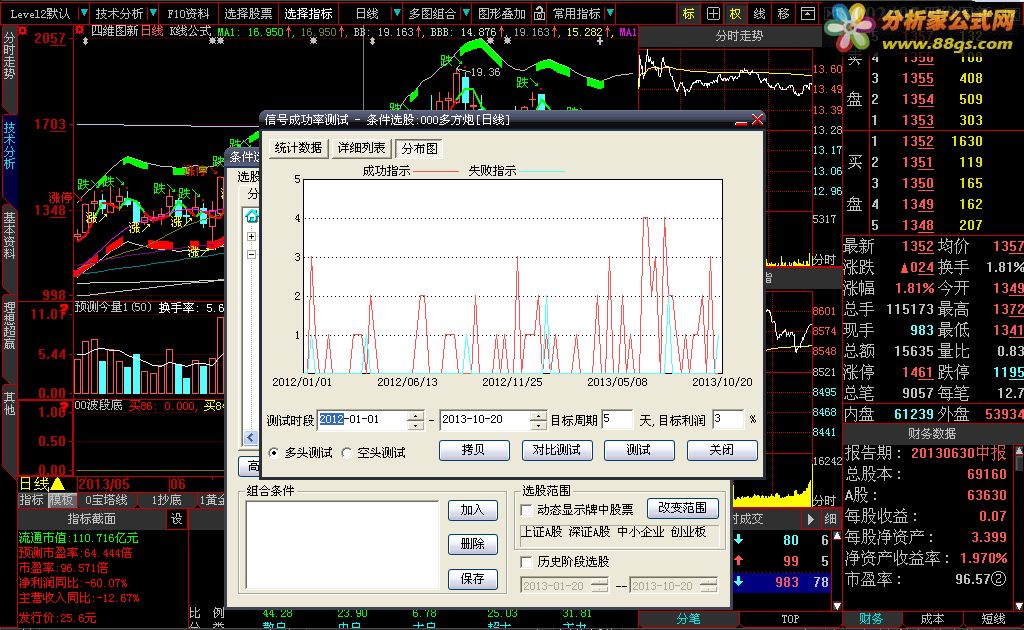Click the 拷贝 button
The image size is (1024, 630).
click(x=473, y=450)
